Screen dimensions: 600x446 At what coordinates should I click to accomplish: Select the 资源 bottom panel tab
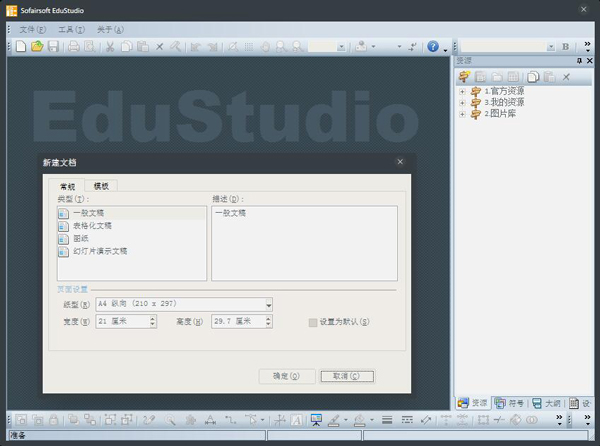[473, 403]
